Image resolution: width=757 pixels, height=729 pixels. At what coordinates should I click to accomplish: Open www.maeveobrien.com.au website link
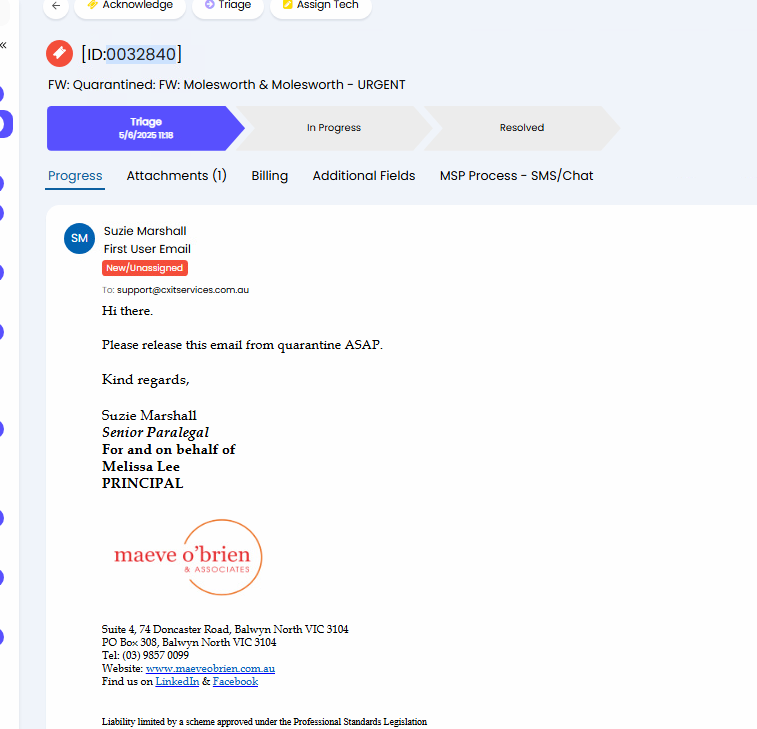(x=210, y=669)
